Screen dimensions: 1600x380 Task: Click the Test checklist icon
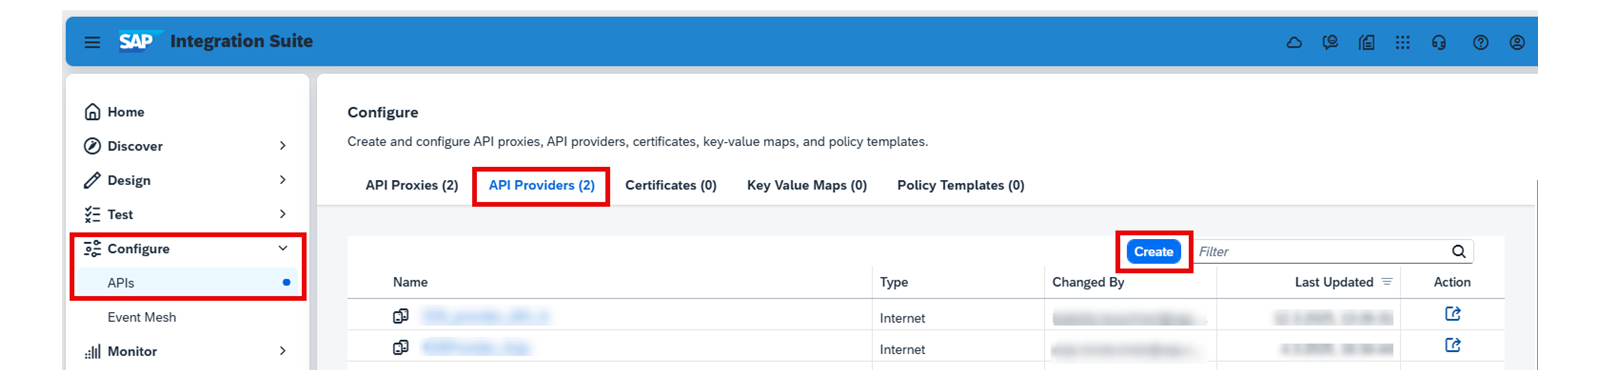point(92,214)
